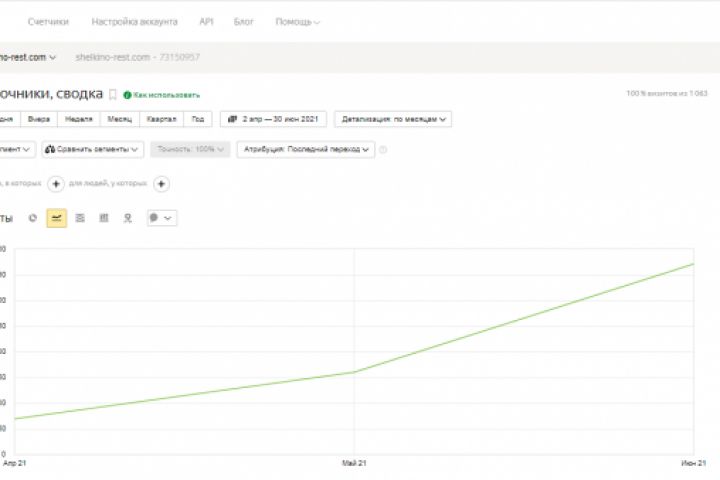Switch to map chart view icon
Image resolution: width=720 pixels, height=480 pixels.
[x=128, y=218]
